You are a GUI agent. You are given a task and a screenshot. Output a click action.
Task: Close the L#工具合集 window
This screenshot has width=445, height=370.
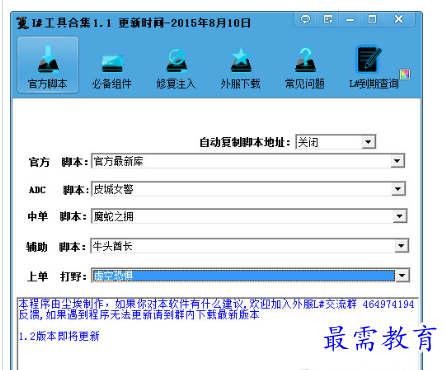(398, 19)
